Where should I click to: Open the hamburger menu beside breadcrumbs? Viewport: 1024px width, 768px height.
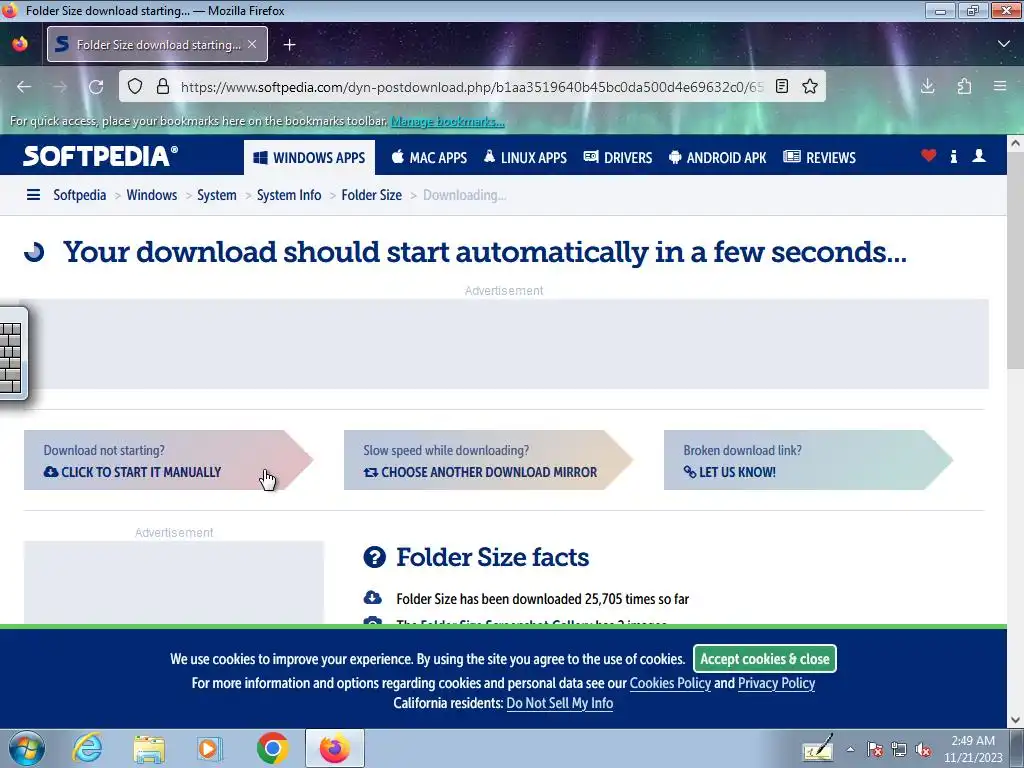(33, 195)
